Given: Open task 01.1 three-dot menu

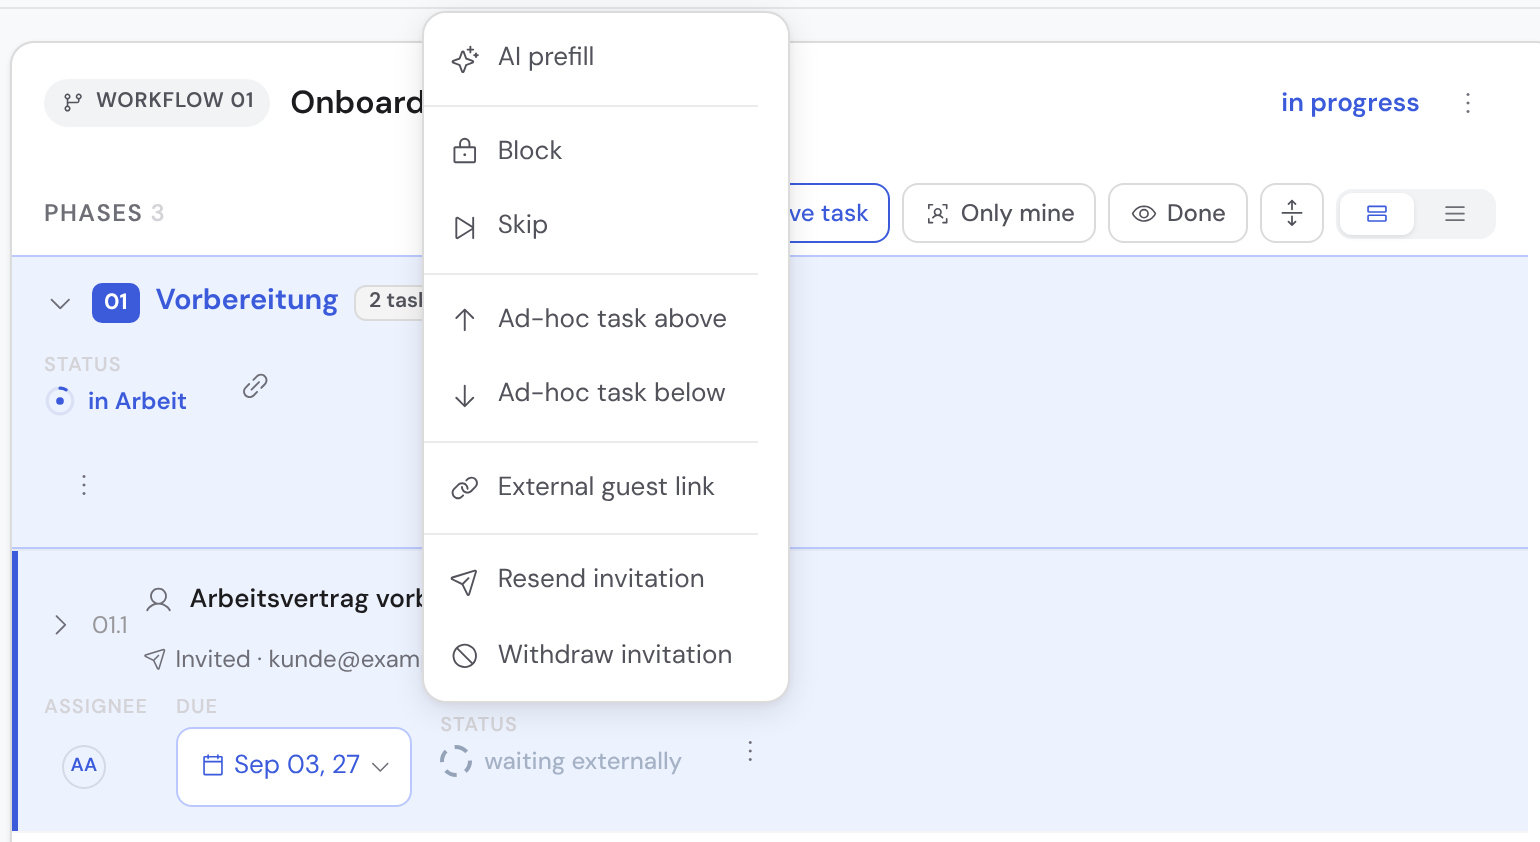Looking at the screenshot, I should click(750, 752).
